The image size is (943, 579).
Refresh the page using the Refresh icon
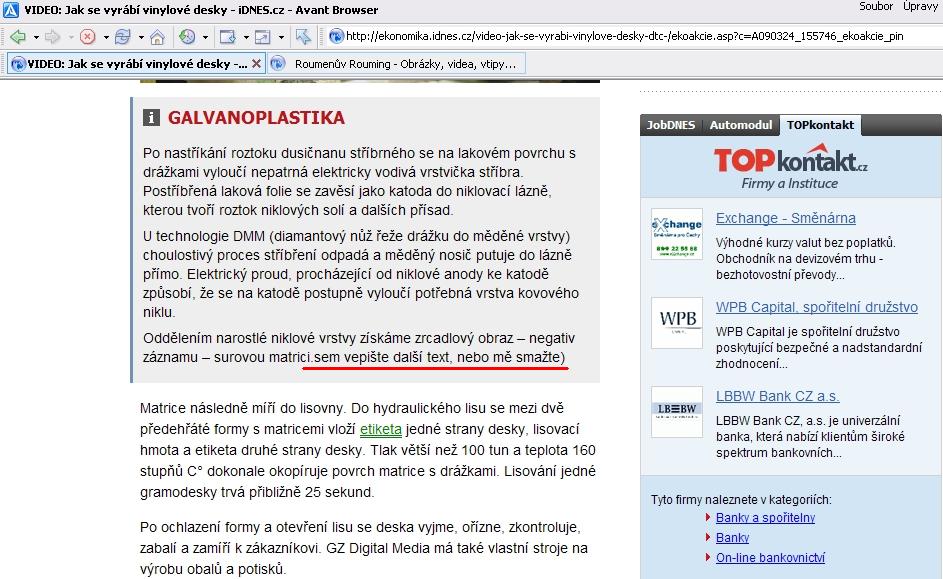tap(123, 37)
